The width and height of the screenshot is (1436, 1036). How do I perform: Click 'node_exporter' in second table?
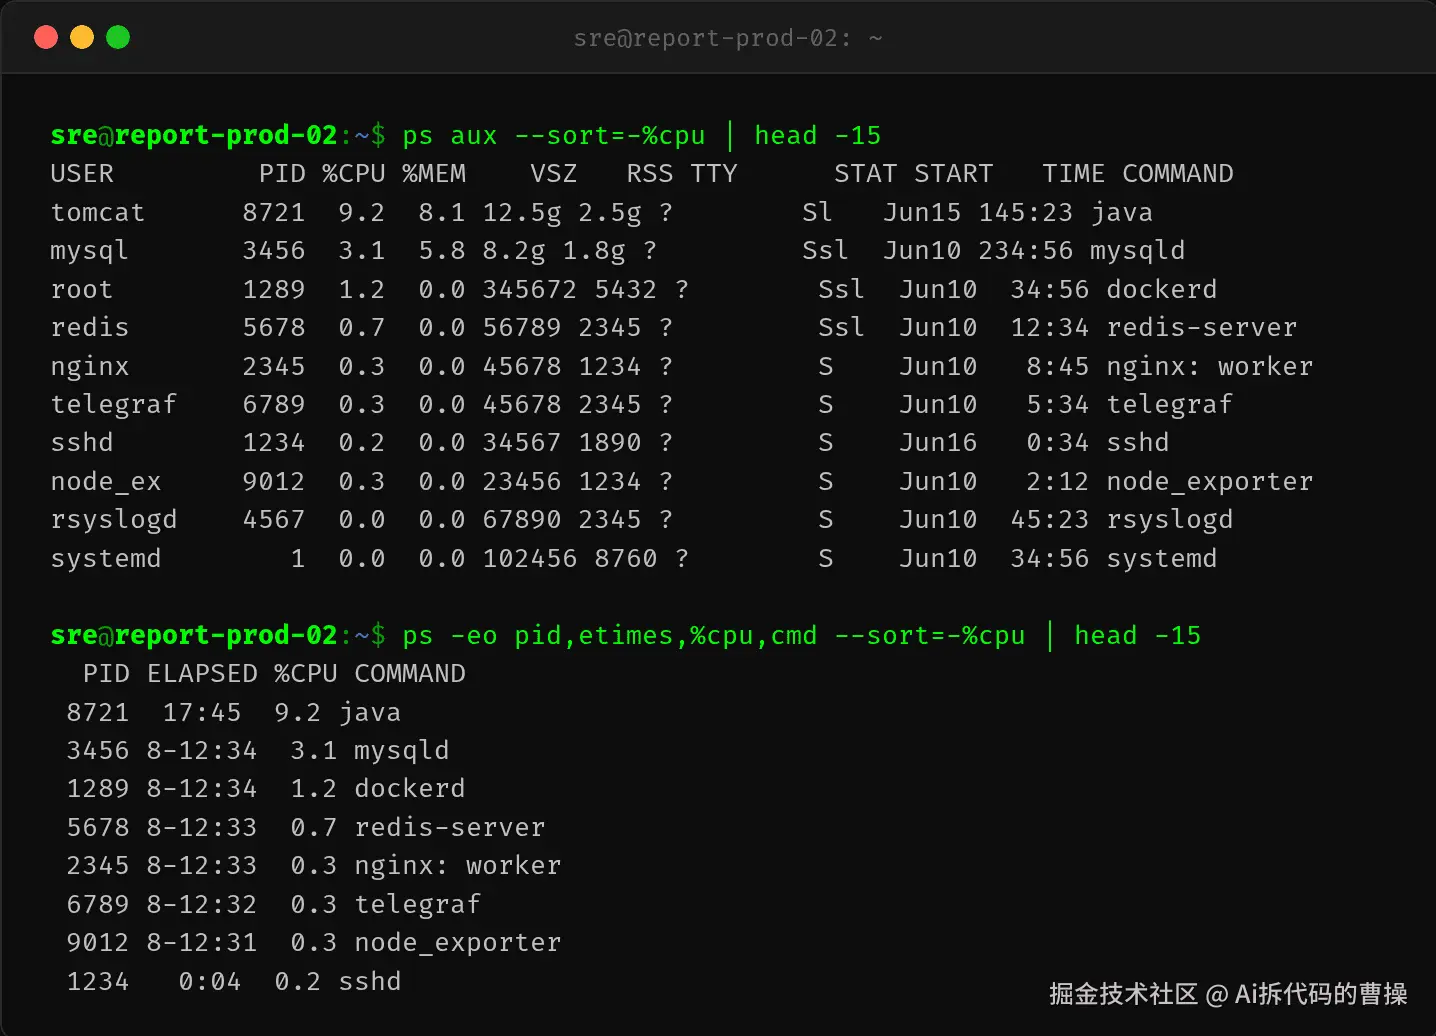click(458, 942)
